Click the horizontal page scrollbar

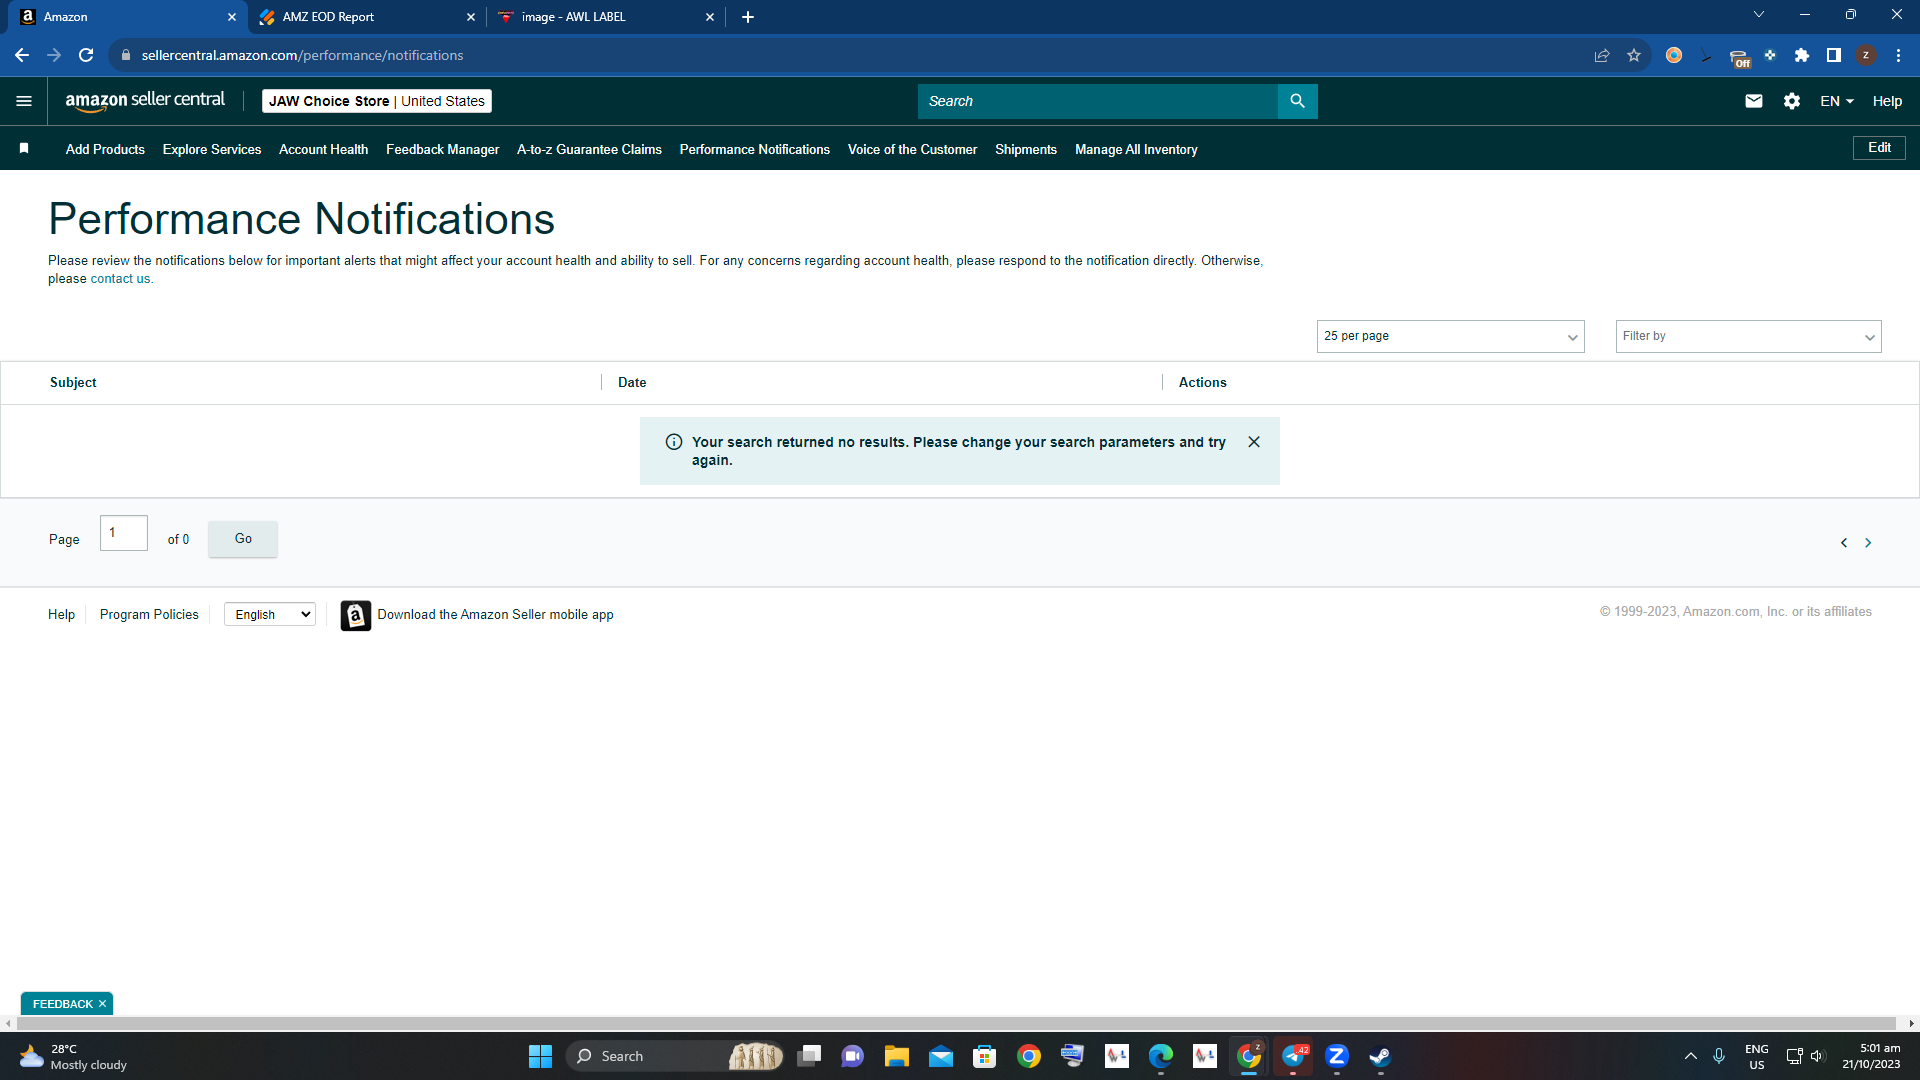[958, 1024]
